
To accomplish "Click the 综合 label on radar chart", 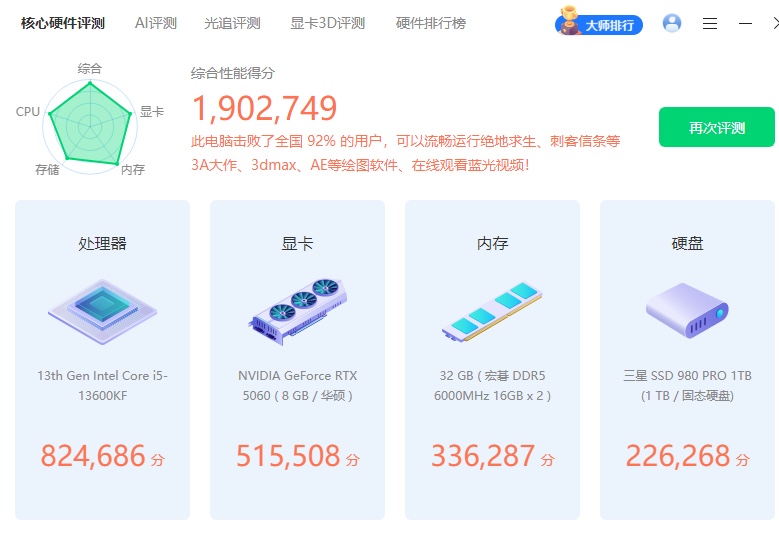I will pos(90,68).
